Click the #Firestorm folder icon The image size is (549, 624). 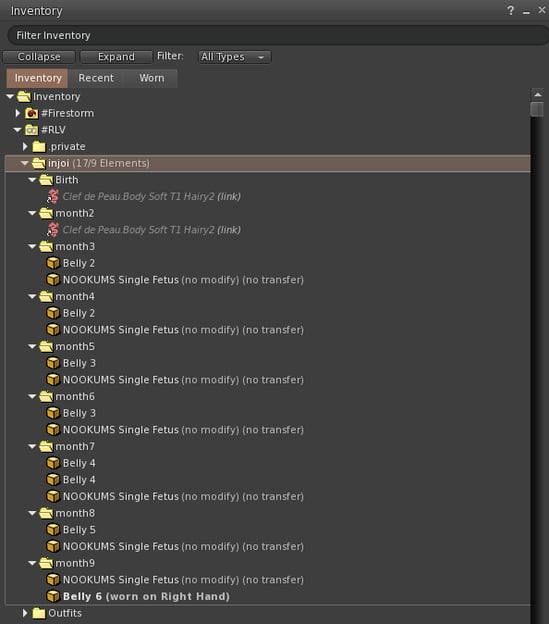click(x=31, y=113)
